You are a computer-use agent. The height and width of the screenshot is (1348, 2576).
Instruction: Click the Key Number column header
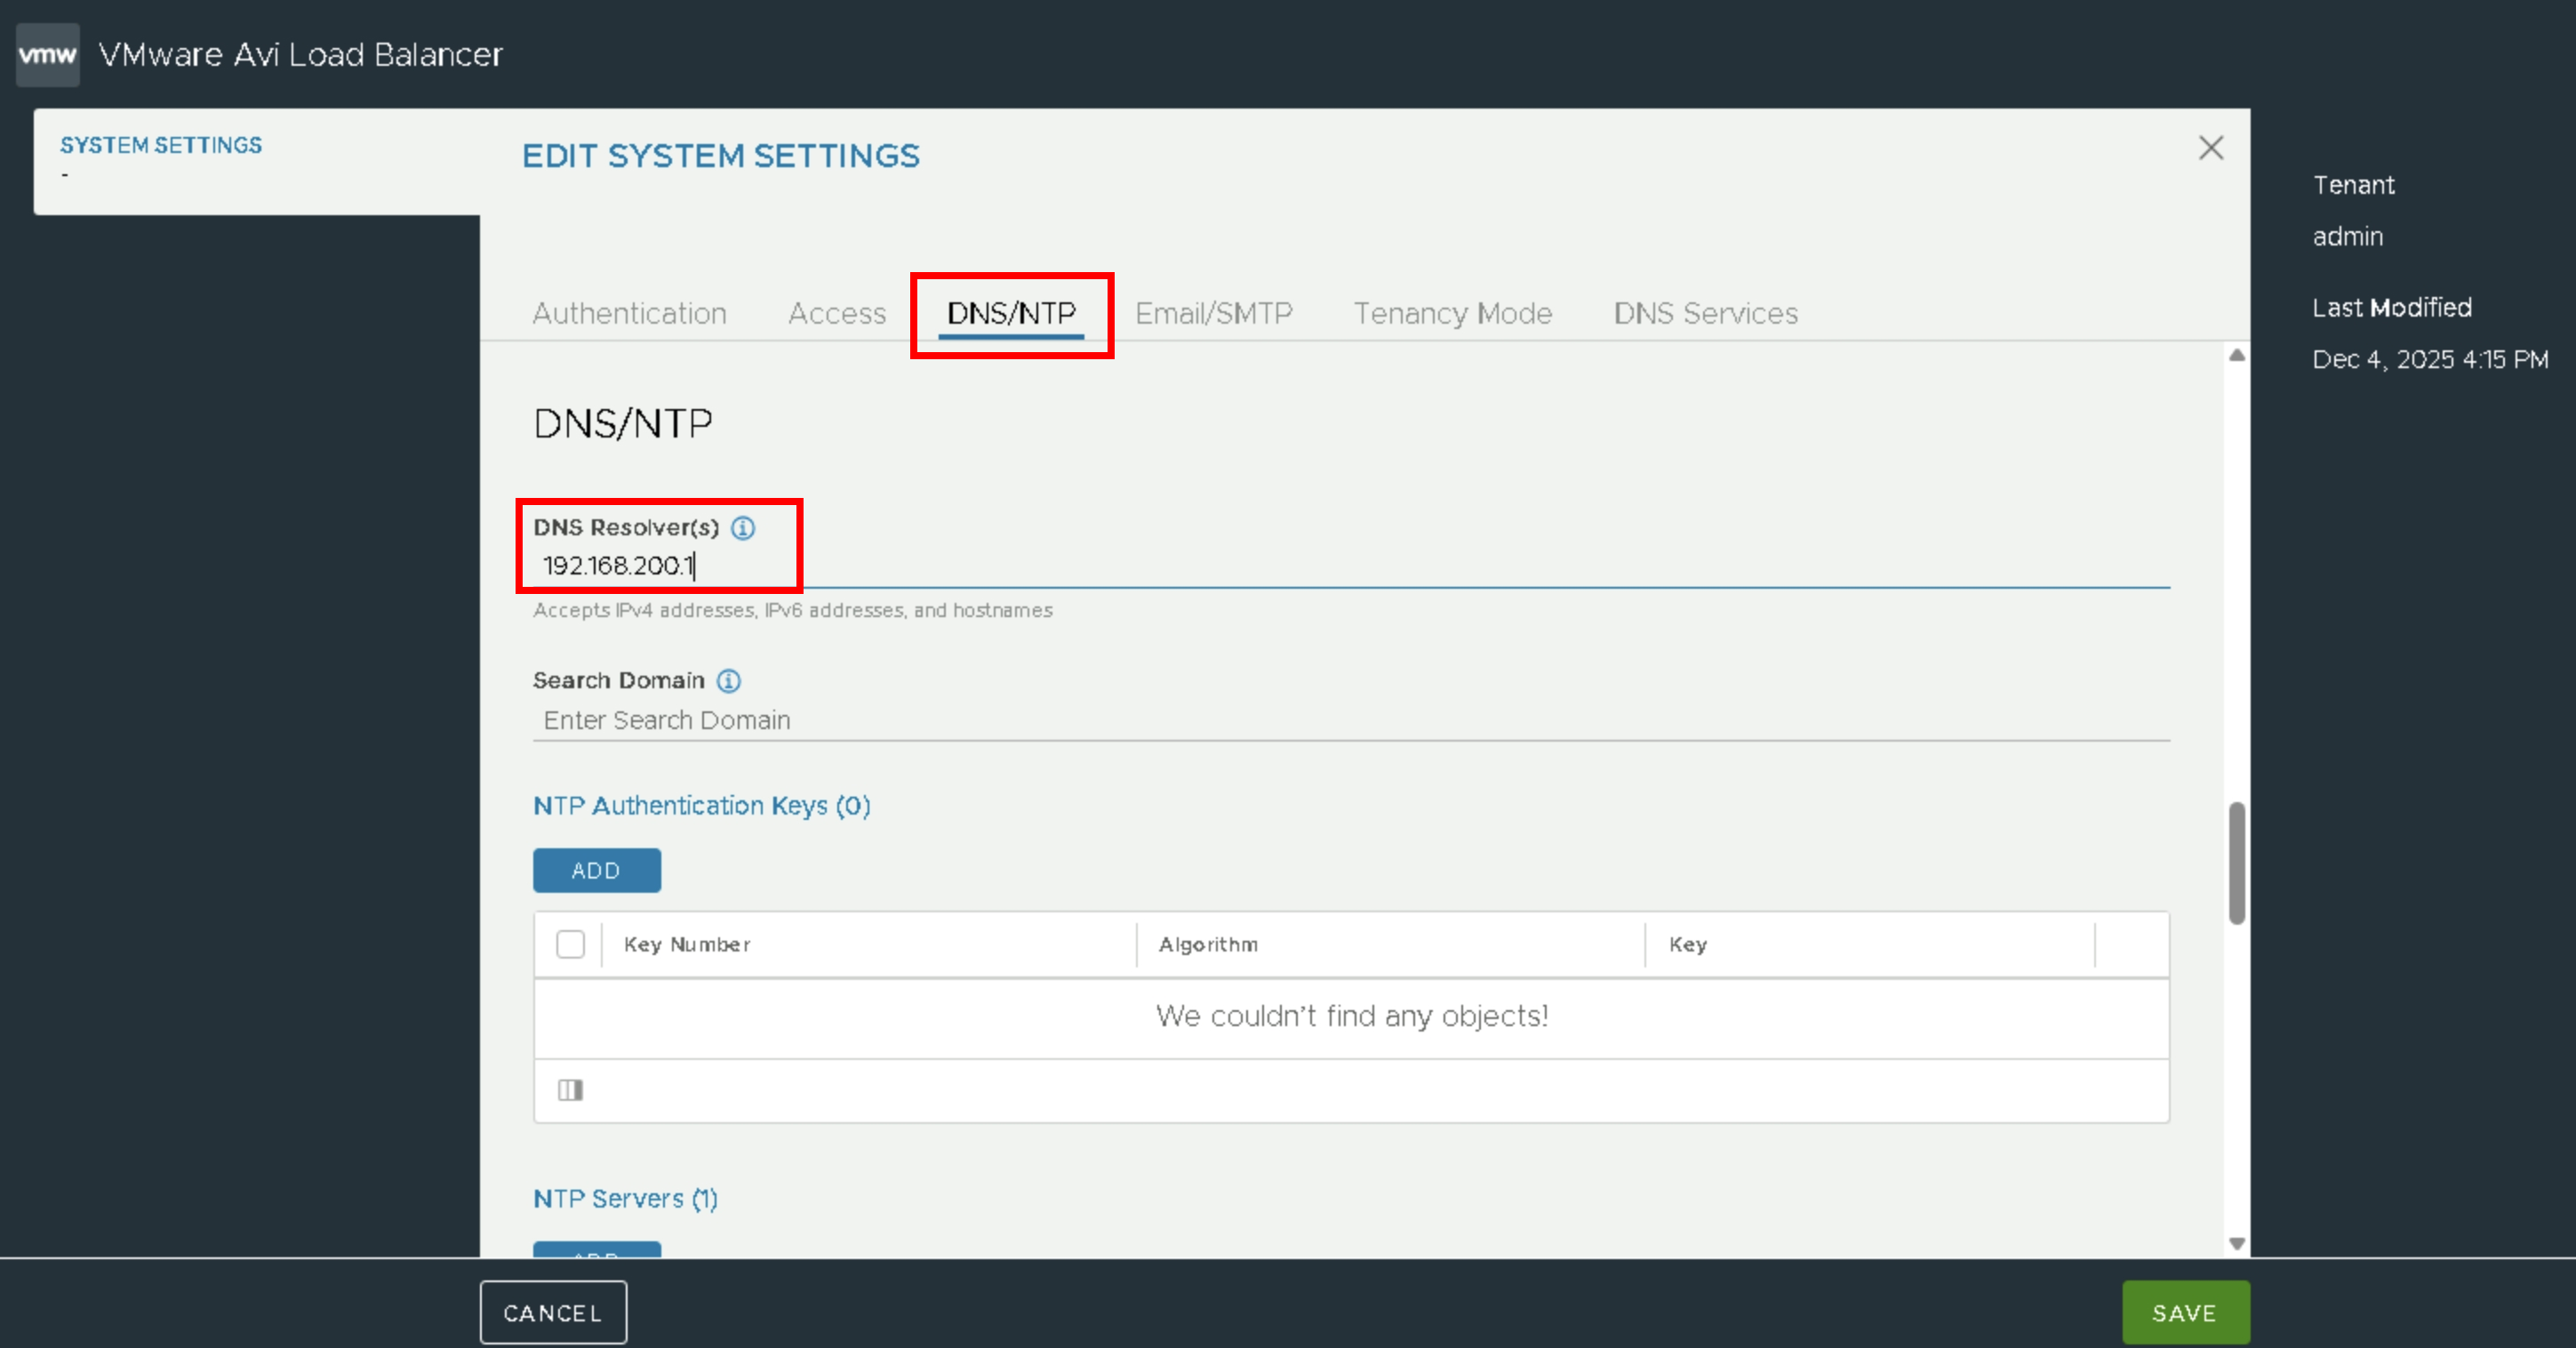[687, 944]
